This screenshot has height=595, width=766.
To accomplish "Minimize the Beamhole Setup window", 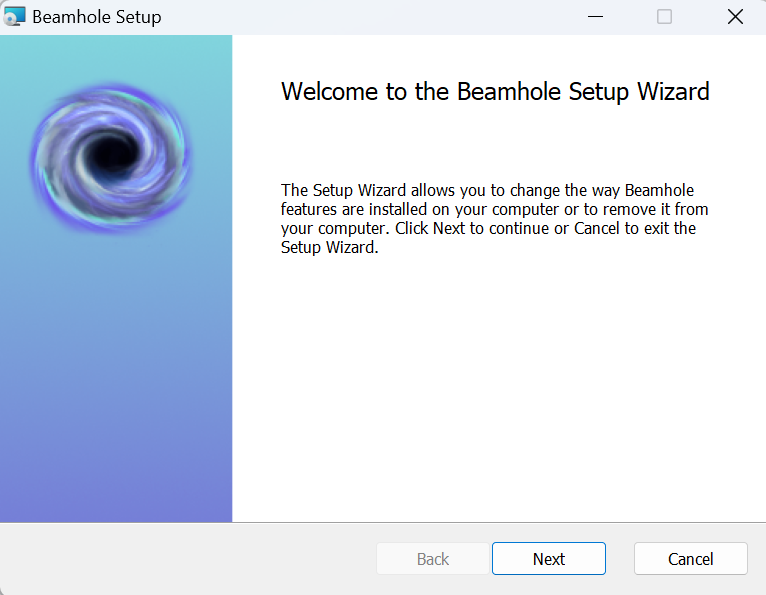I will [x=595, y=17].
